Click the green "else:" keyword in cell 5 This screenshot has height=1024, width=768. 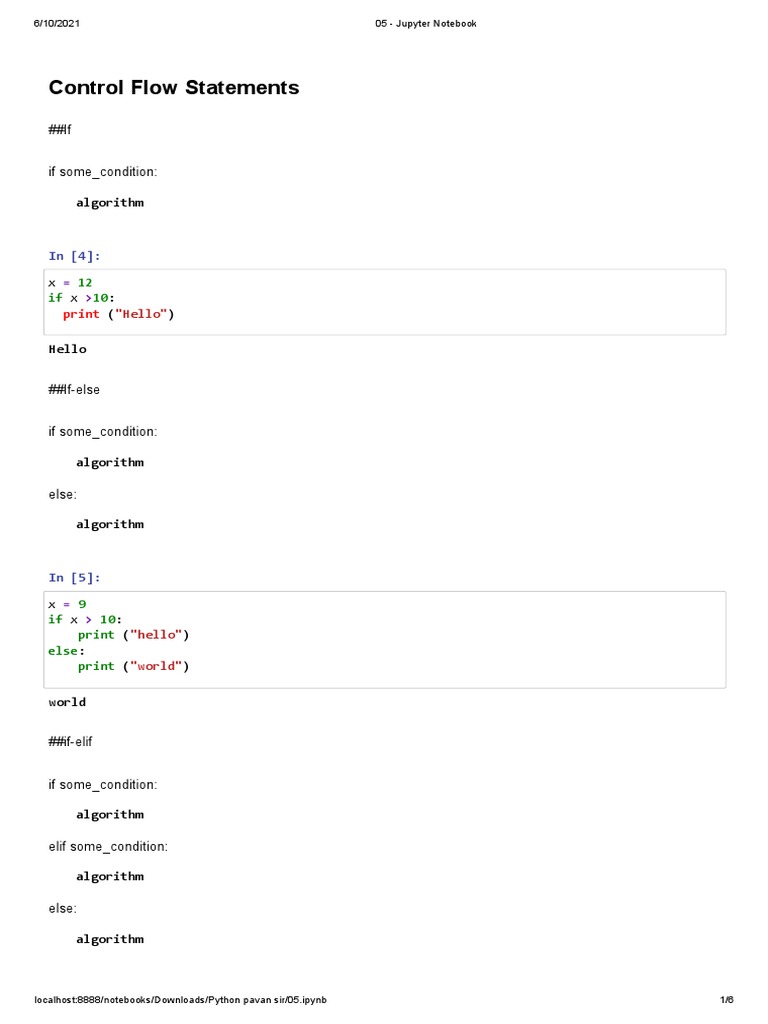[67, 651]
